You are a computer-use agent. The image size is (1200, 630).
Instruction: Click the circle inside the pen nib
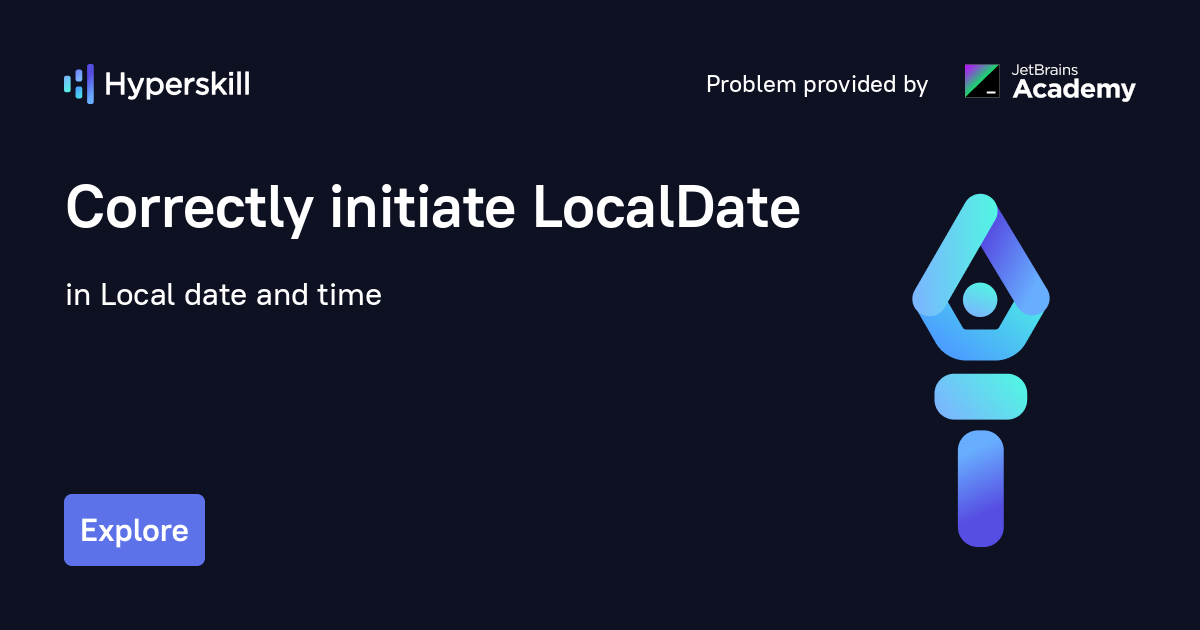pyautogui.click(x=980, y=299)
